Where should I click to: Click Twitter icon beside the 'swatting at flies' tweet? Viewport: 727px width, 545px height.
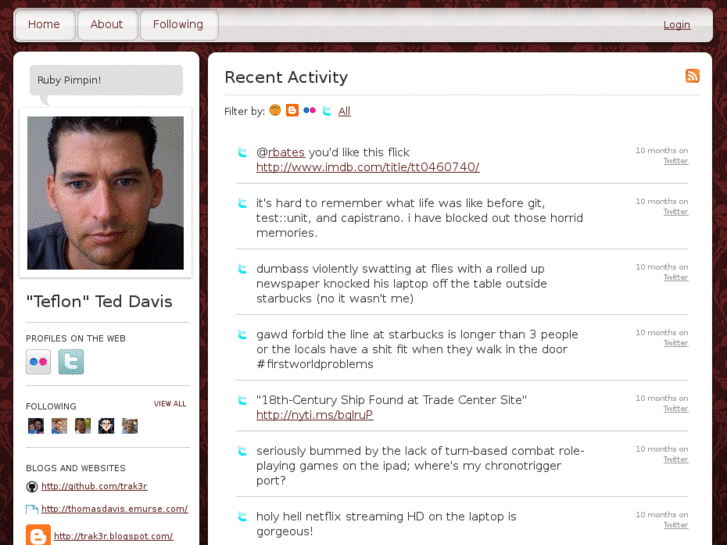pyautogui.click(x=242, y=269)
